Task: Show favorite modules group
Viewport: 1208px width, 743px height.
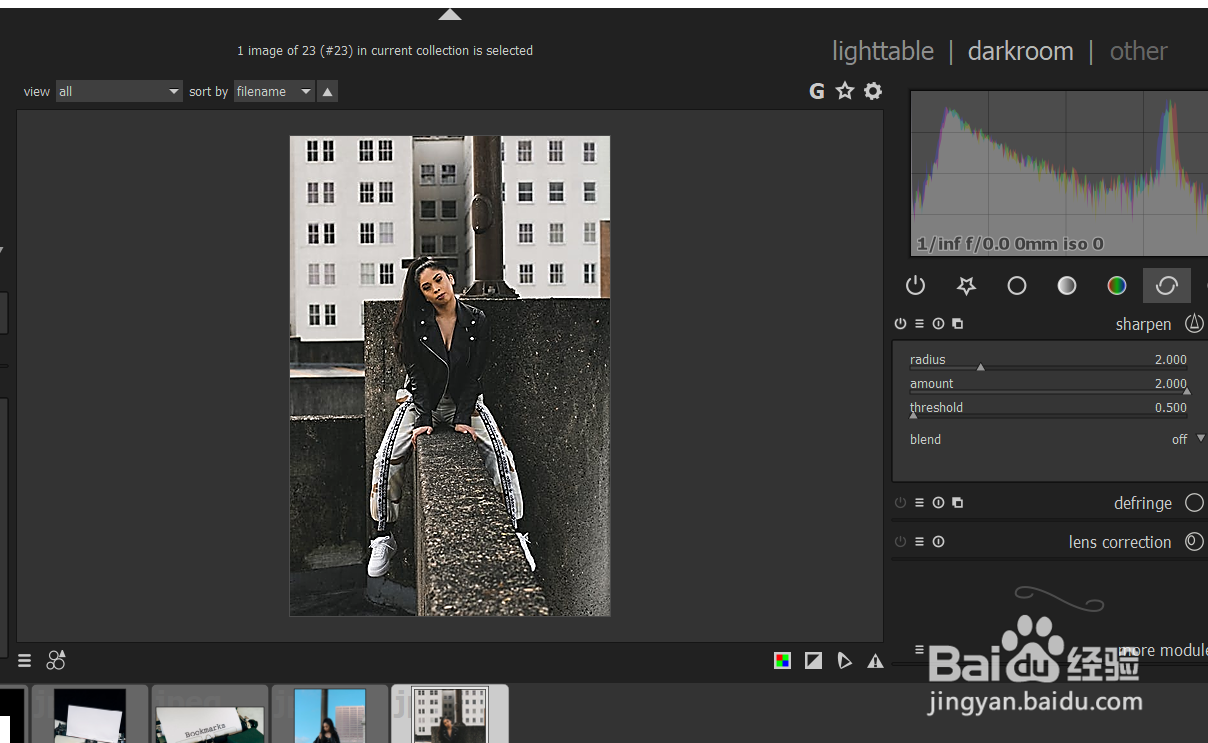Action: (966, 286)
